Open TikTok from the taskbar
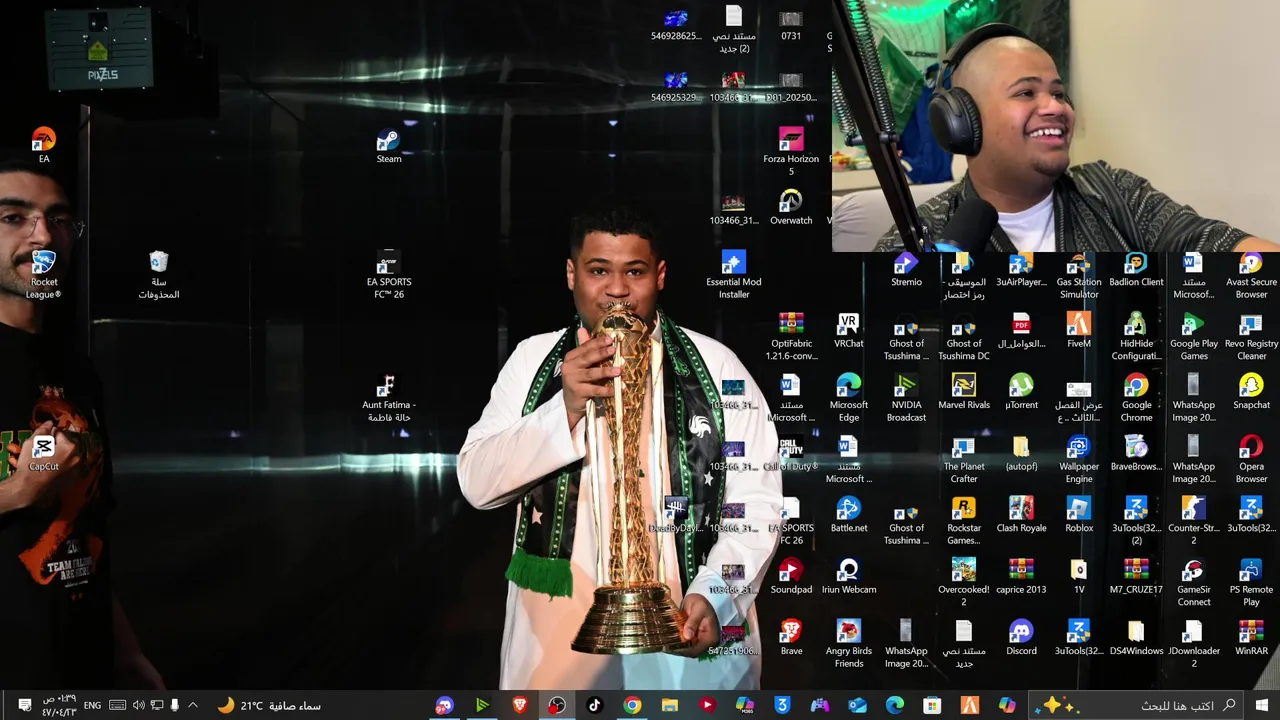Screen dimensions: 1280x720 click(594, 705)
